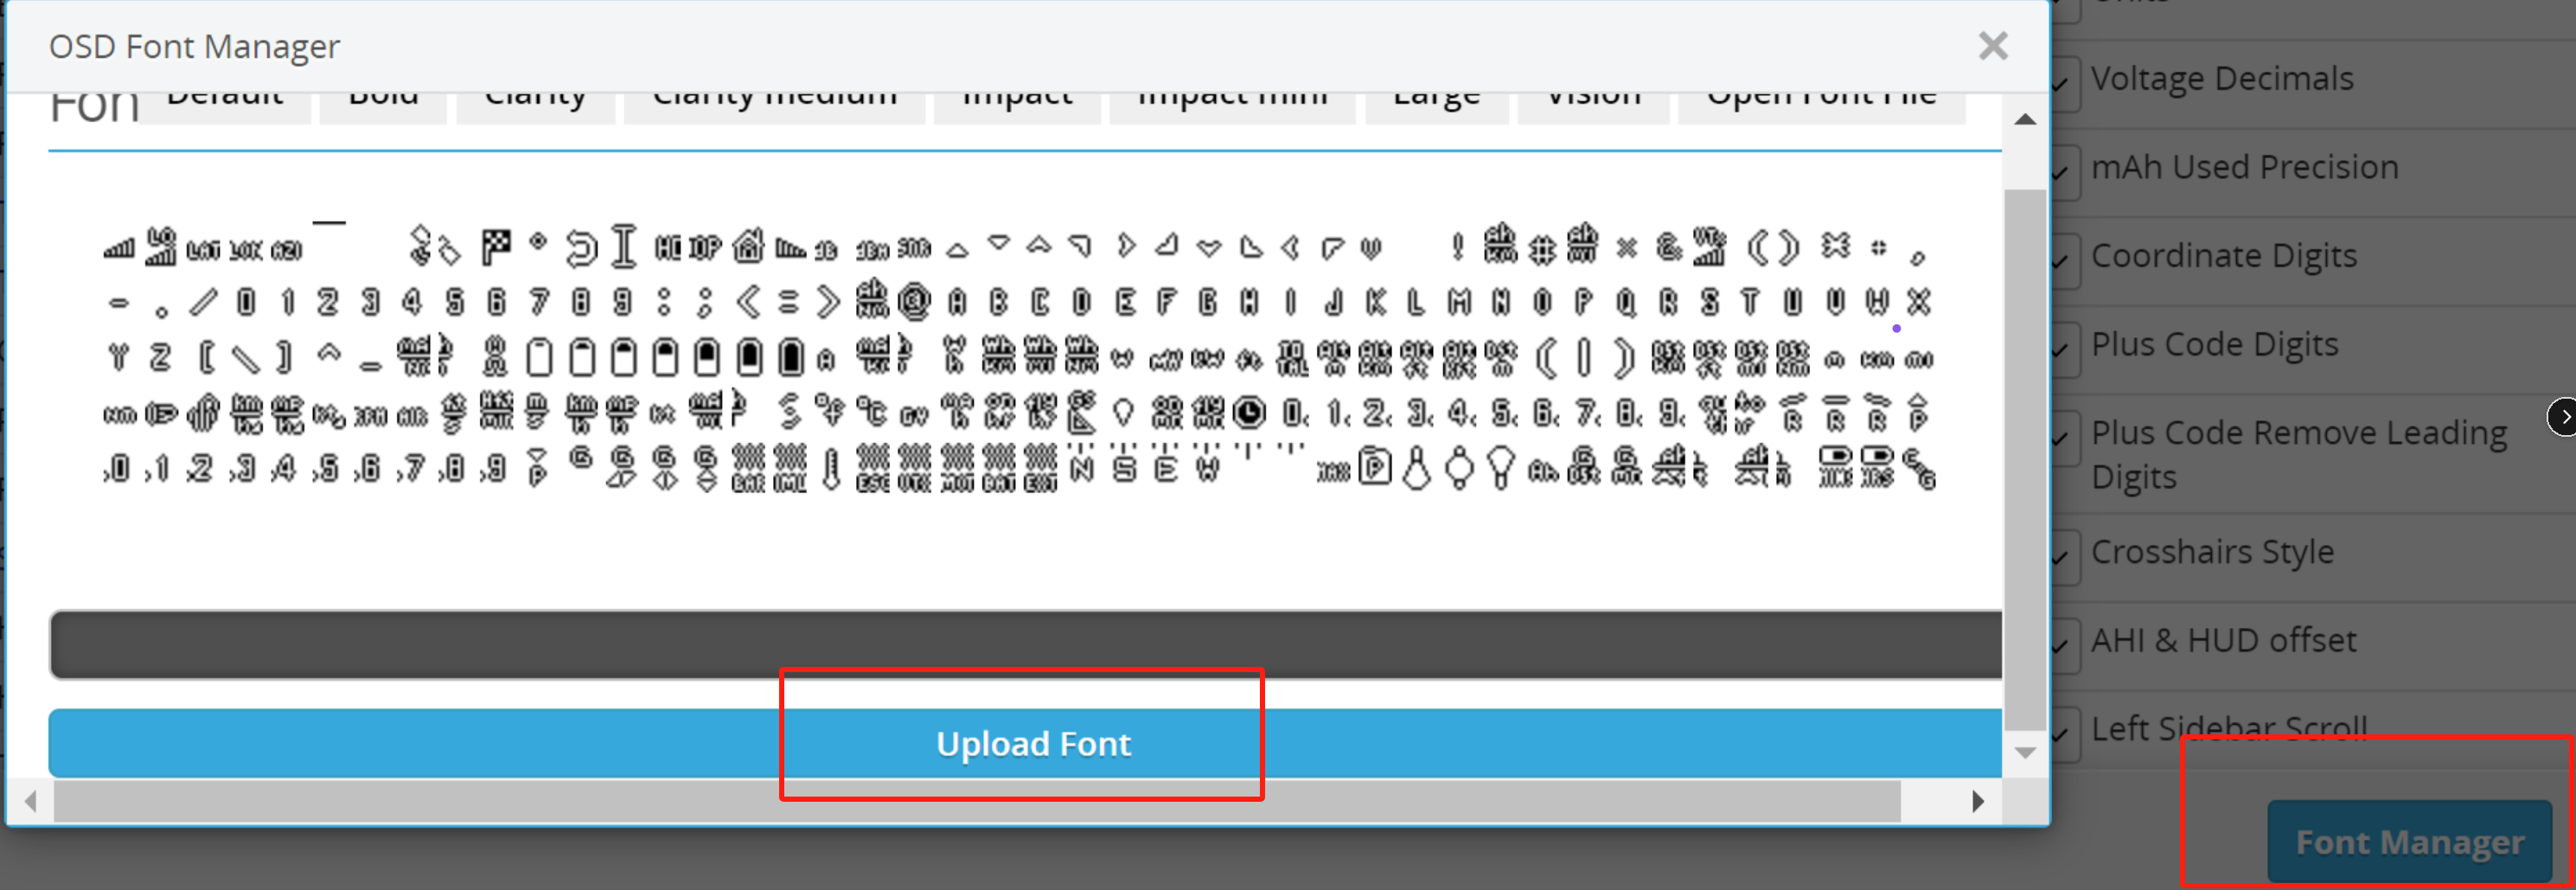This screenshot has height=890, width=2576.
Task: Click the horizontal scrollbar thumb
Action: pos(977,801)
